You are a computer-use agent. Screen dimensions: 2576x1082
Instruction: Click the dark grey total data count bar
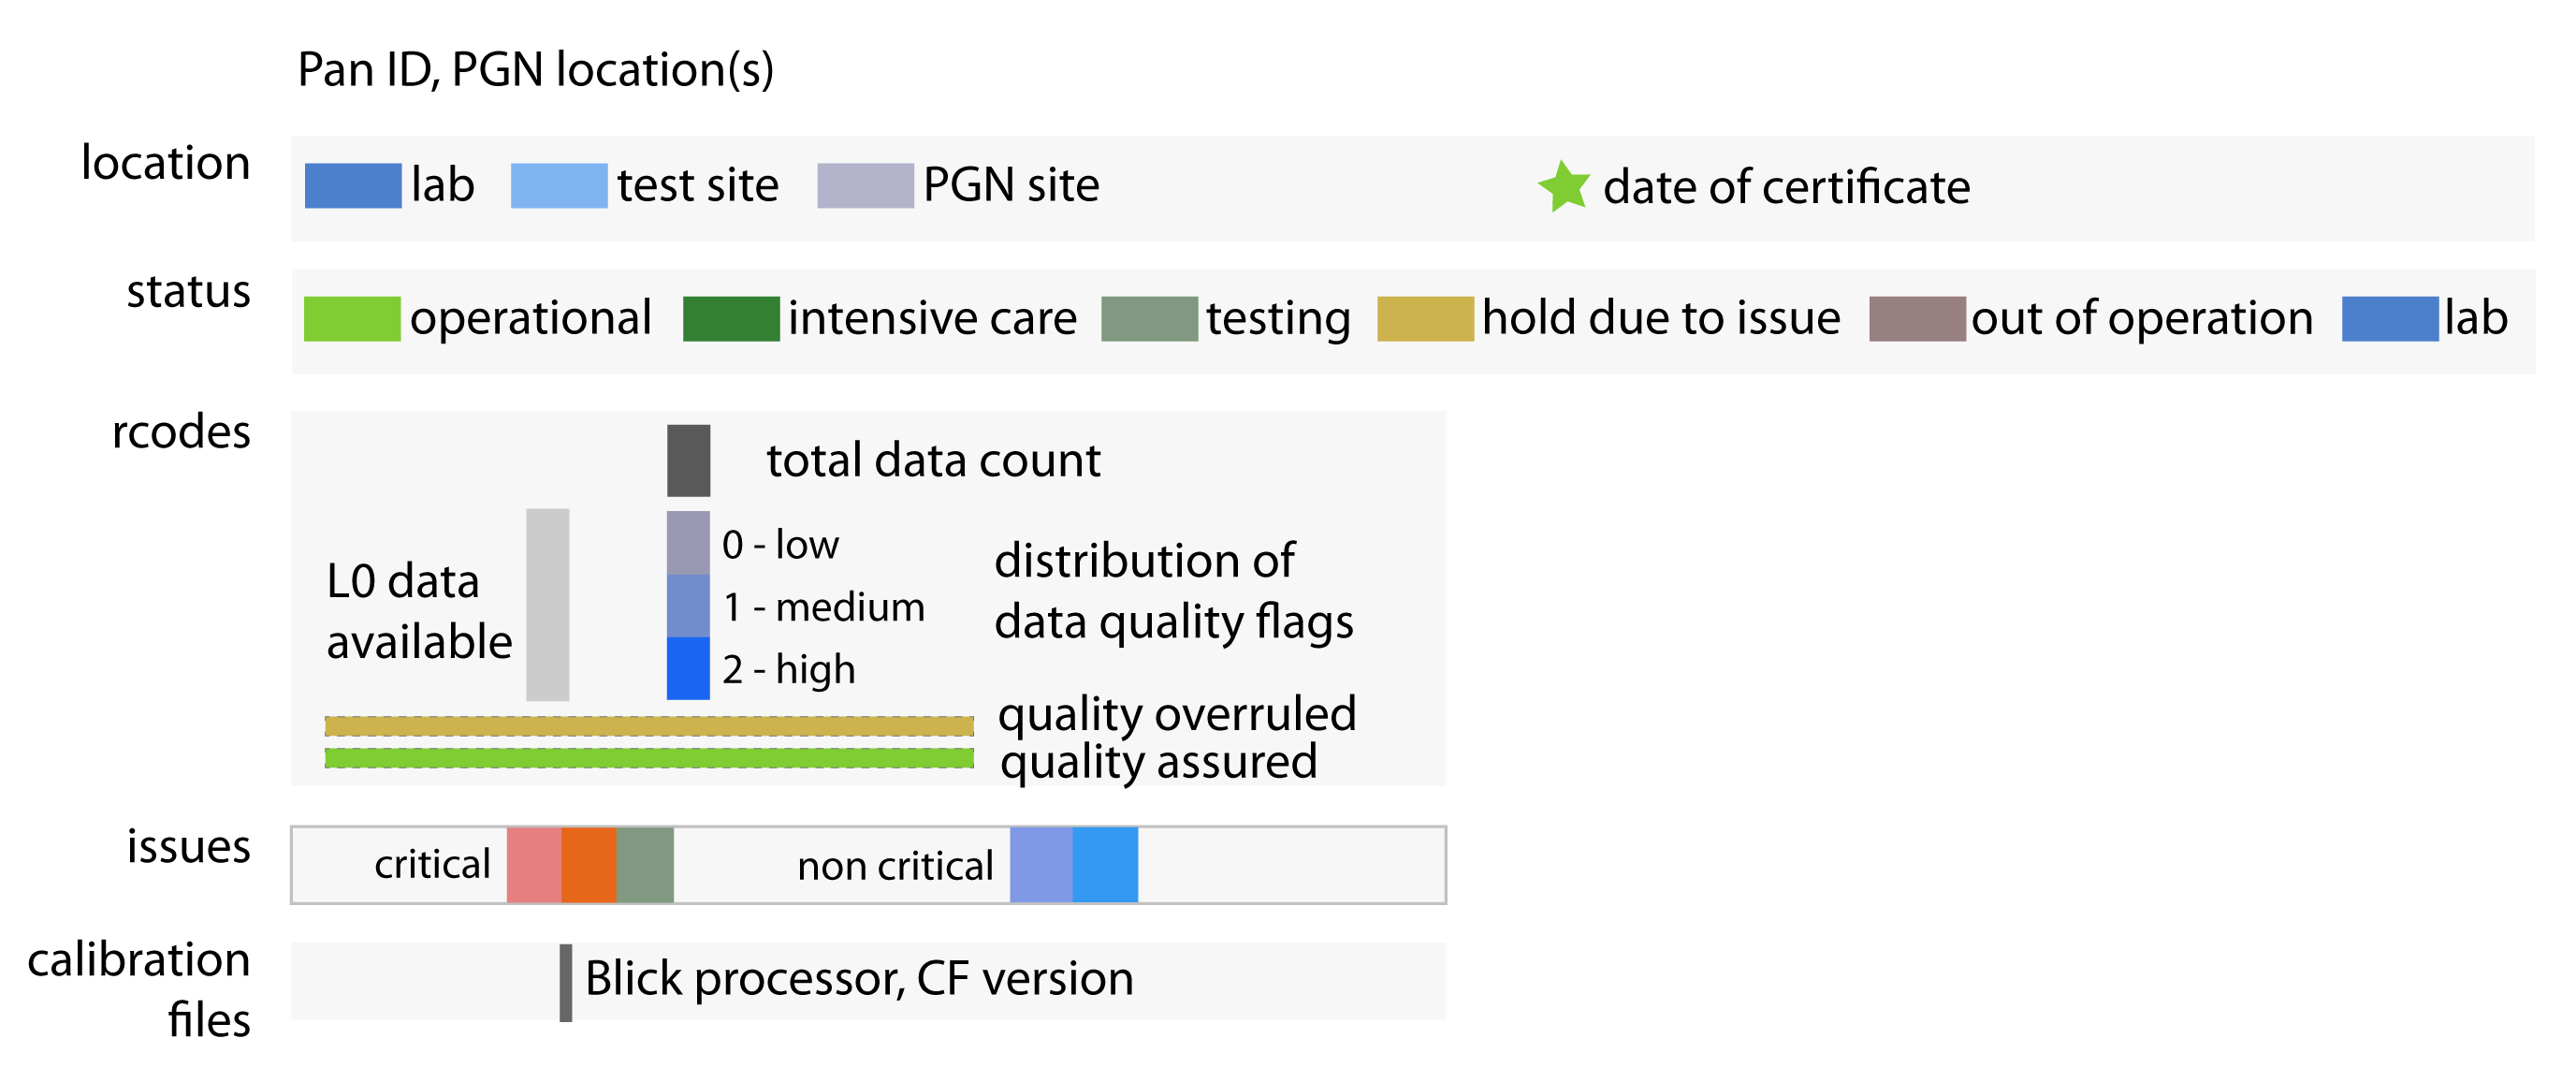click(x=688, y=461)
